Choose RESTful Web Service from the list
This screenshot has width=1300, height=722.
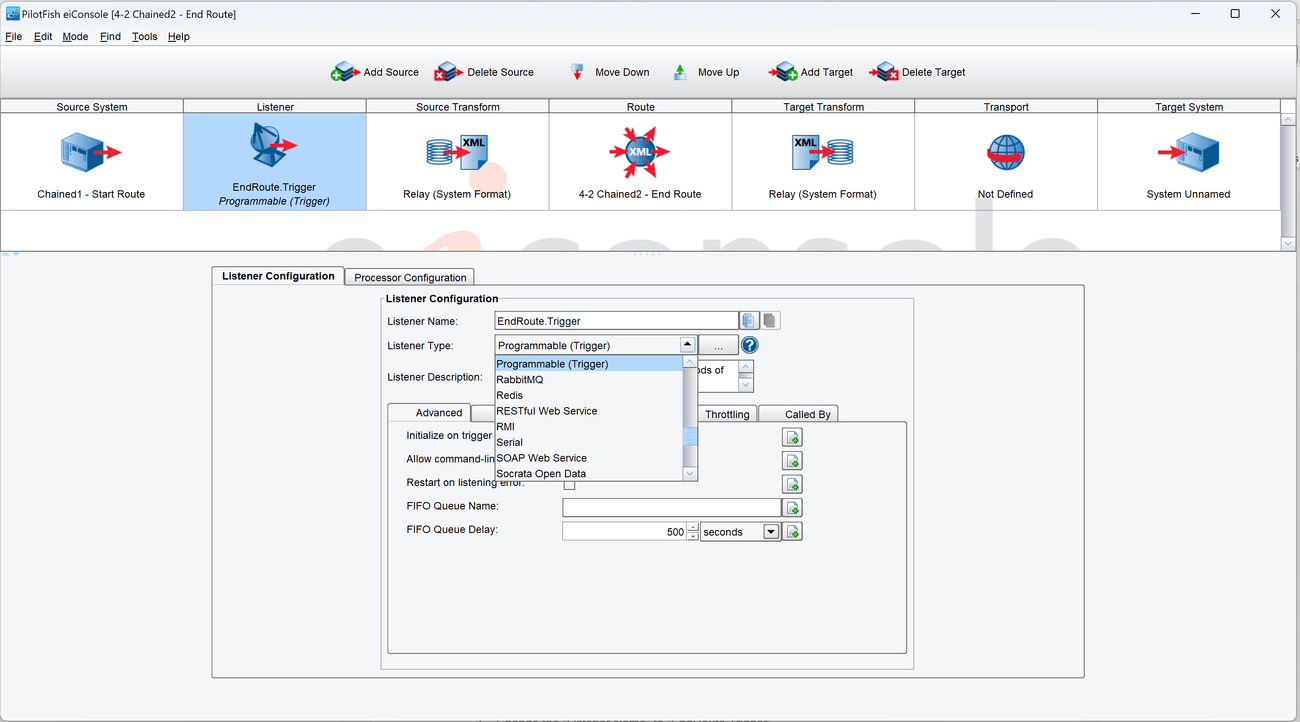[589, 411]
